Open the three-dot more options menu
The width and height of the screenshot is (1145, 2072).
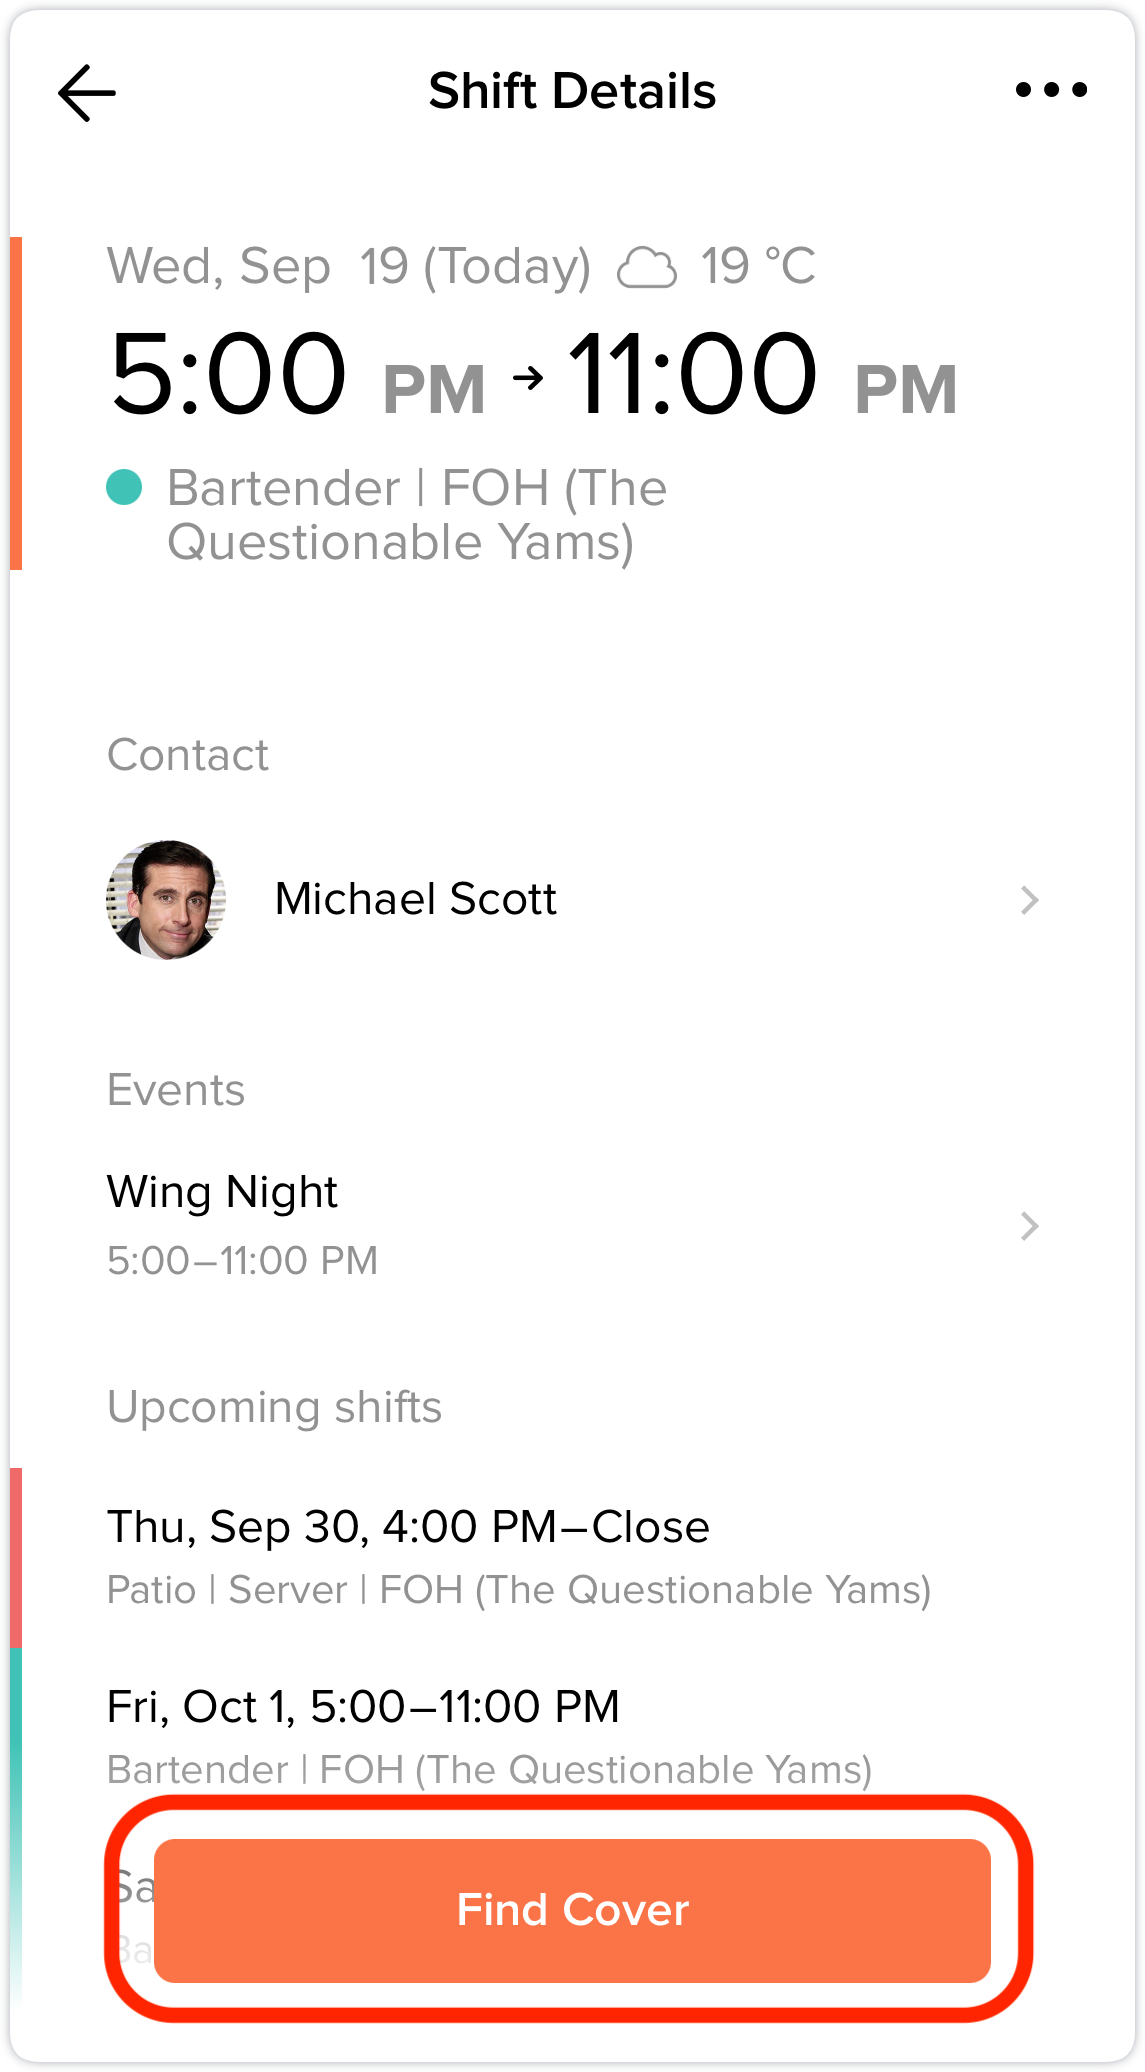pyautogui.click(x=1051, y=90)
